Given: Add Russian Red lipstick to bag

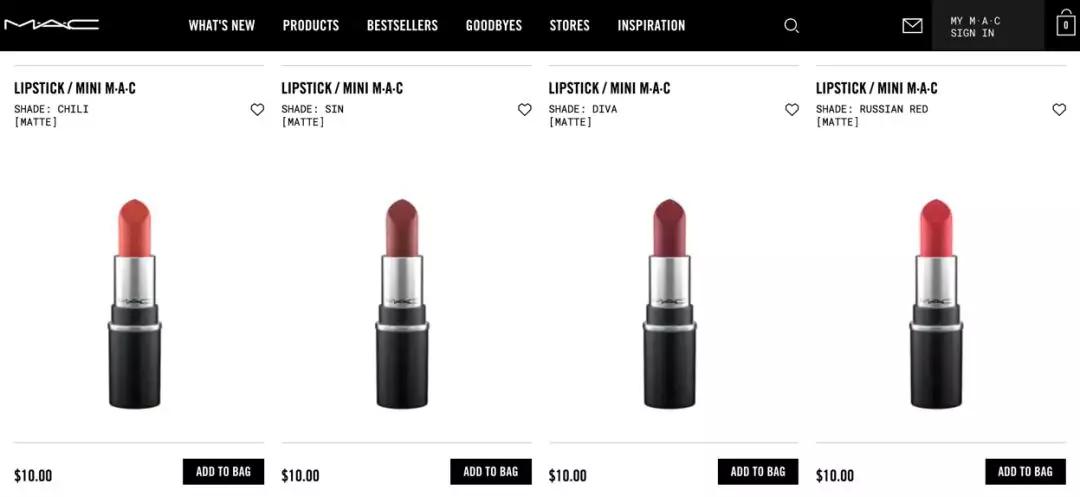Looking at the screenshot, I should click(x=1026, y=472).
